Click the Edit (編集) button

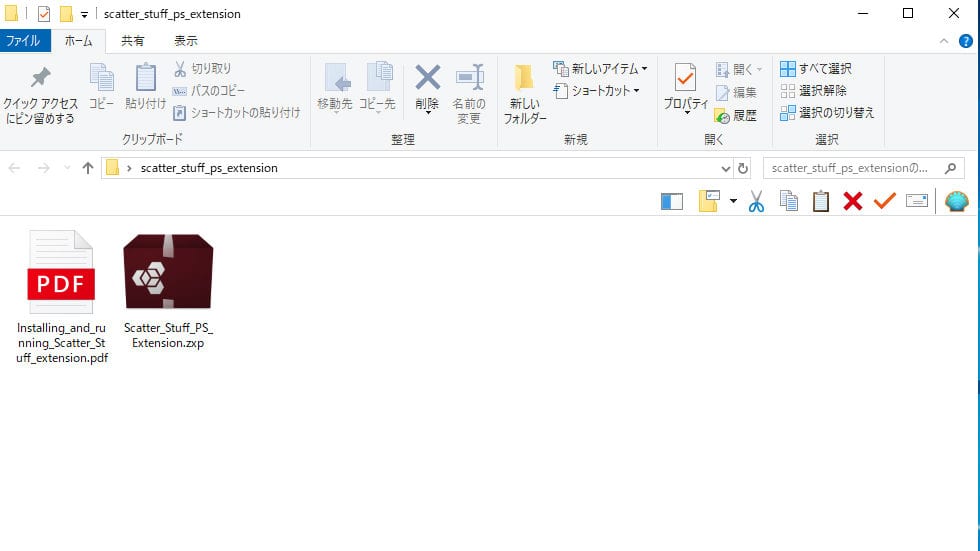(x=736, y=92)
